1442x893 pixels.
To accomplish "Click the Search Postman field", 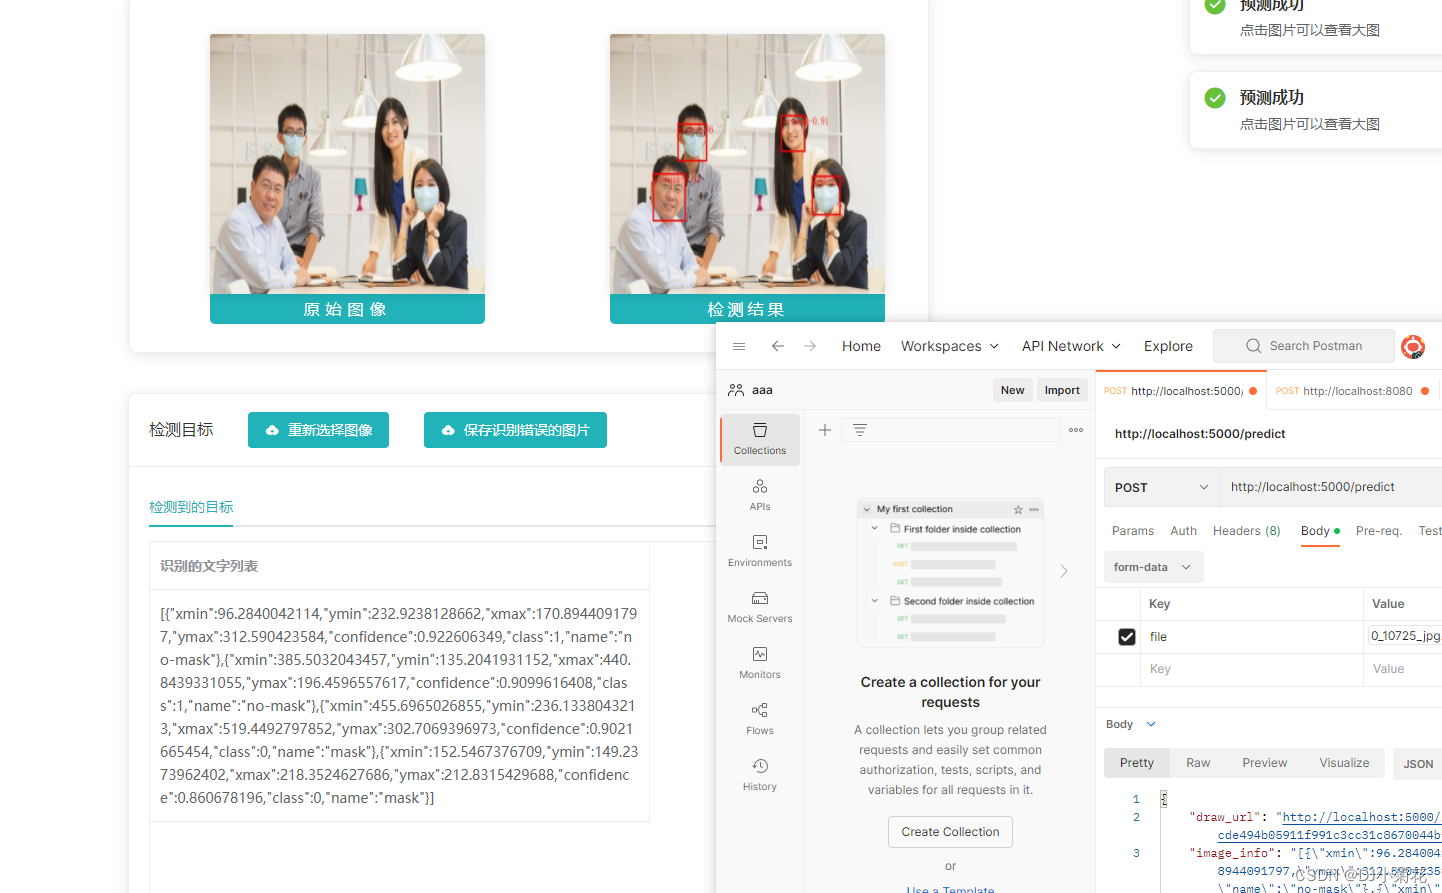I will [1304, 346].
